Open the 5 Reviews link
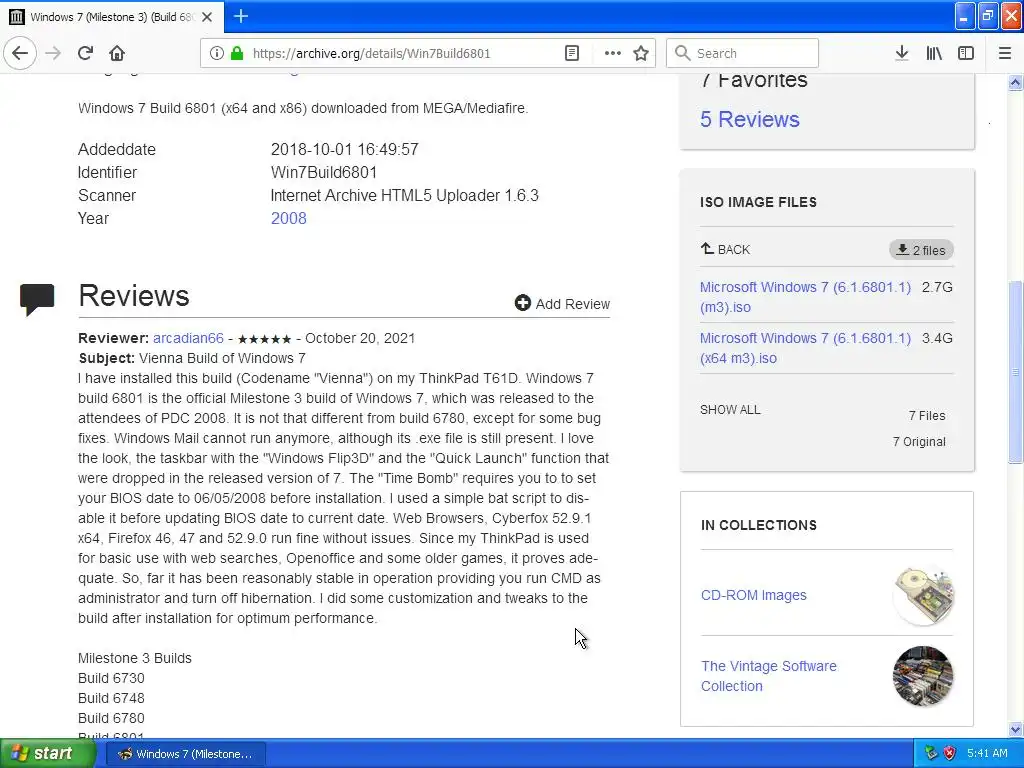 750,120
